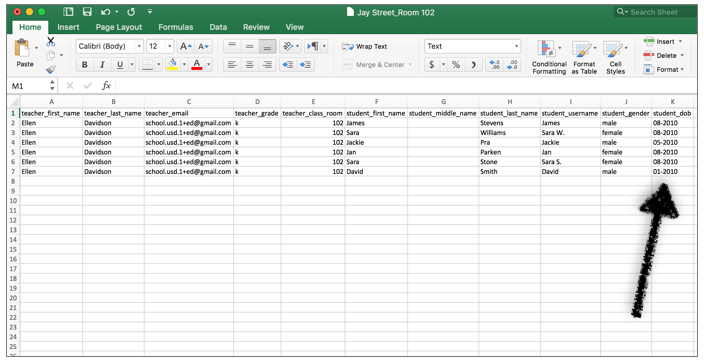This screenshot has width=704, height=364.
Task: Select cell with '01-2010'
Action: click(x=673, y=172)
